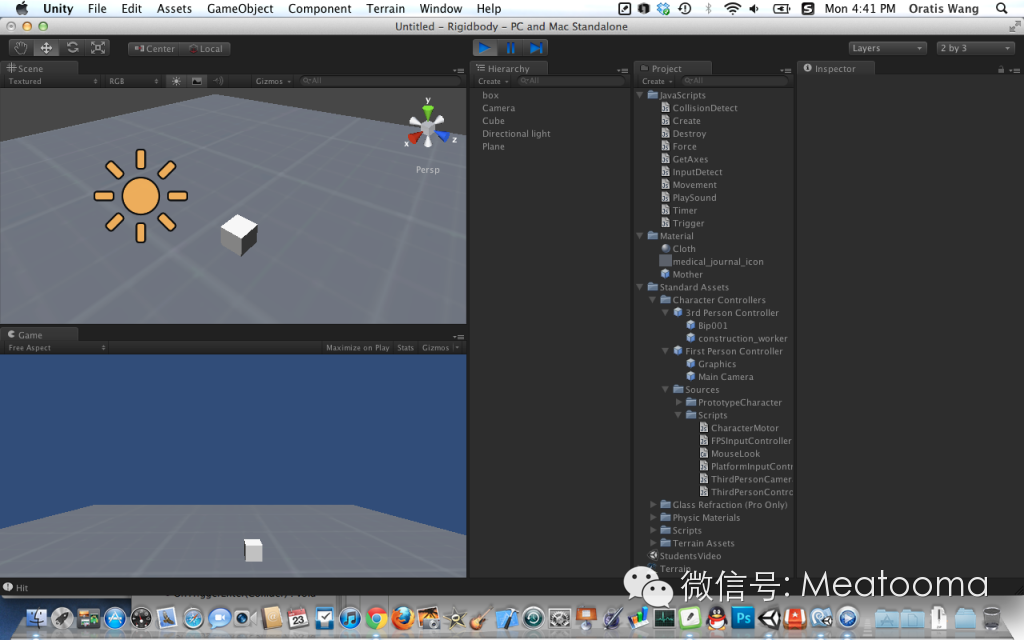This screenshot has width=1024, height=640.
Task: Collapse the JavaScripts folder
Action: click(x=640, y=95)
